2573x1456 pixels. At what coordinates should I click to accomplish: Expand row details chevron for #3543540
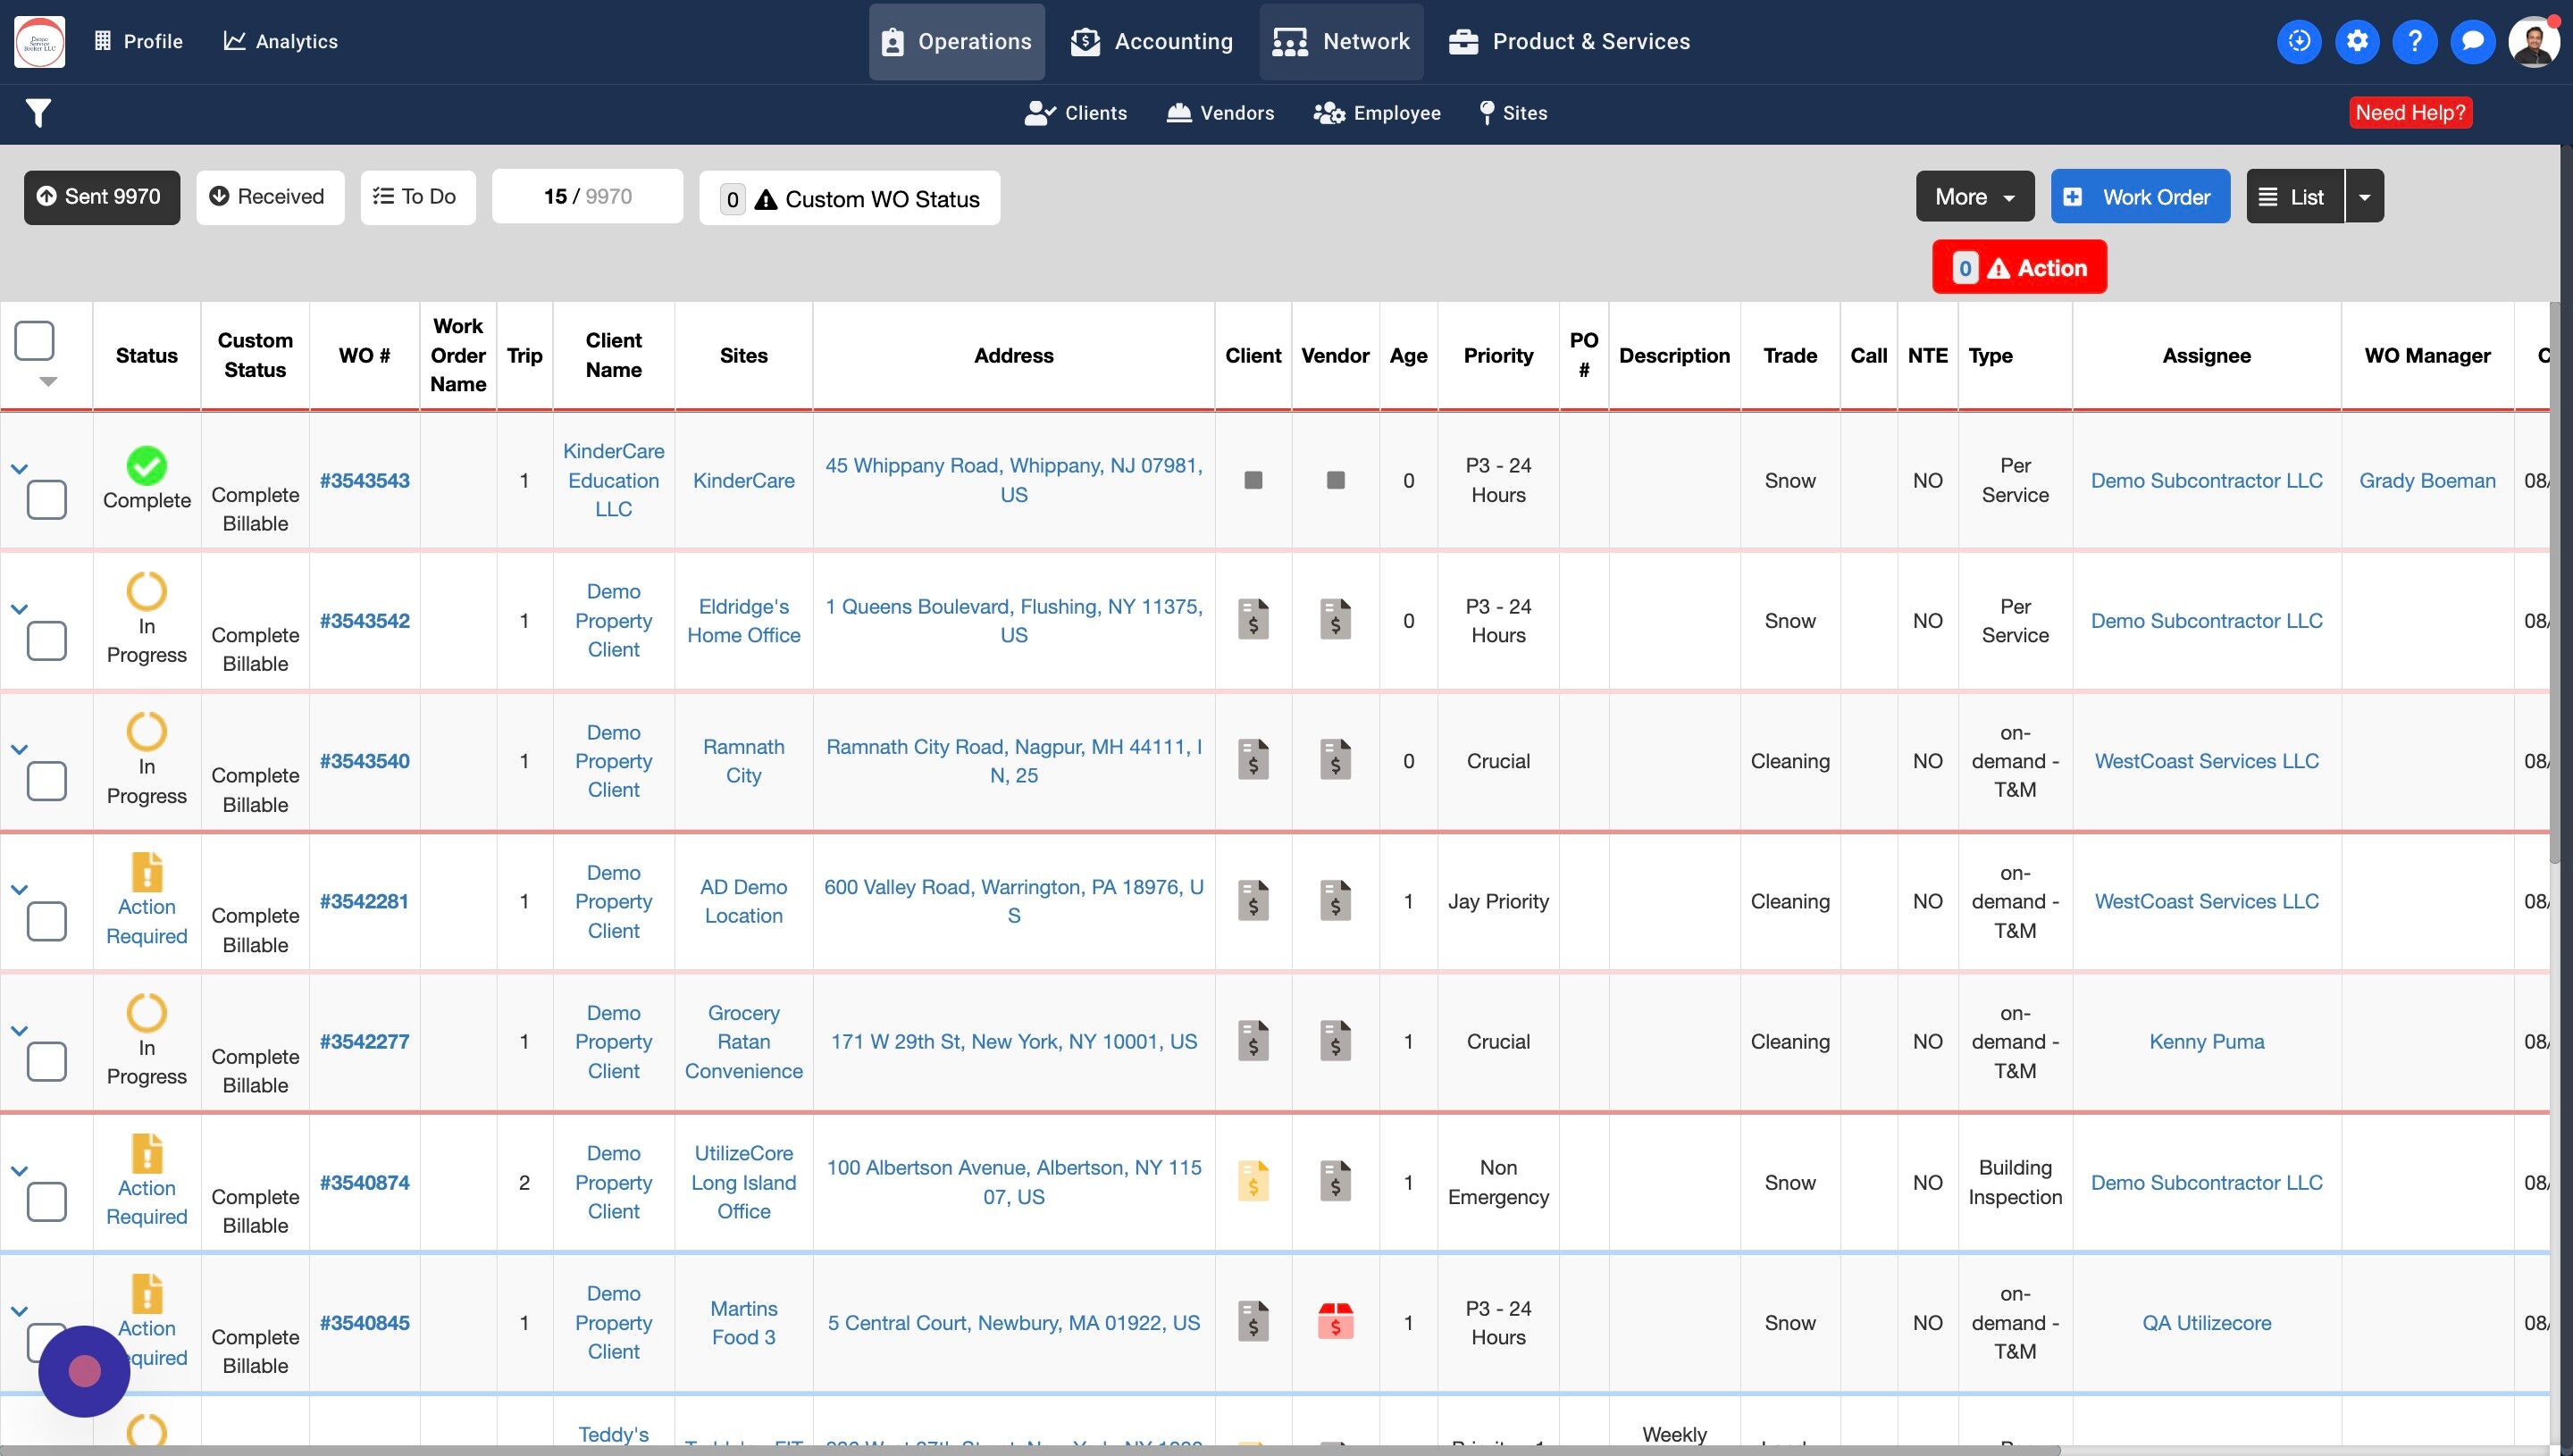tap(19, 749)
